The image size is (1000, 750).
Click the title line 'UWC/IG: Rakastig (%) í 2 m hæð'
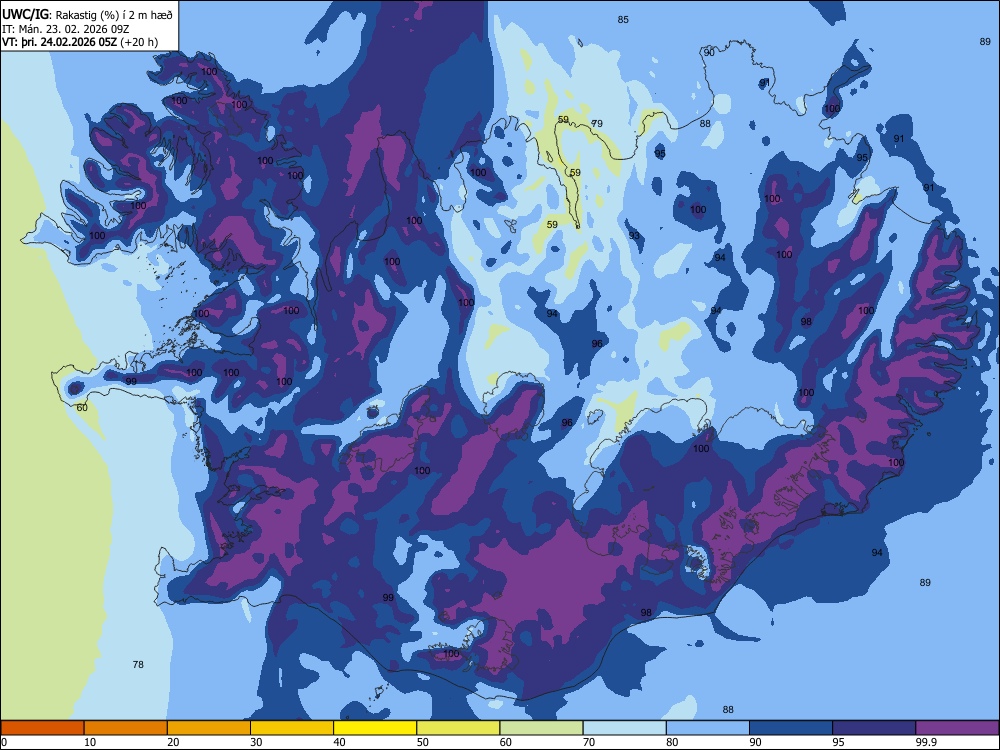[x=87, y=14]
